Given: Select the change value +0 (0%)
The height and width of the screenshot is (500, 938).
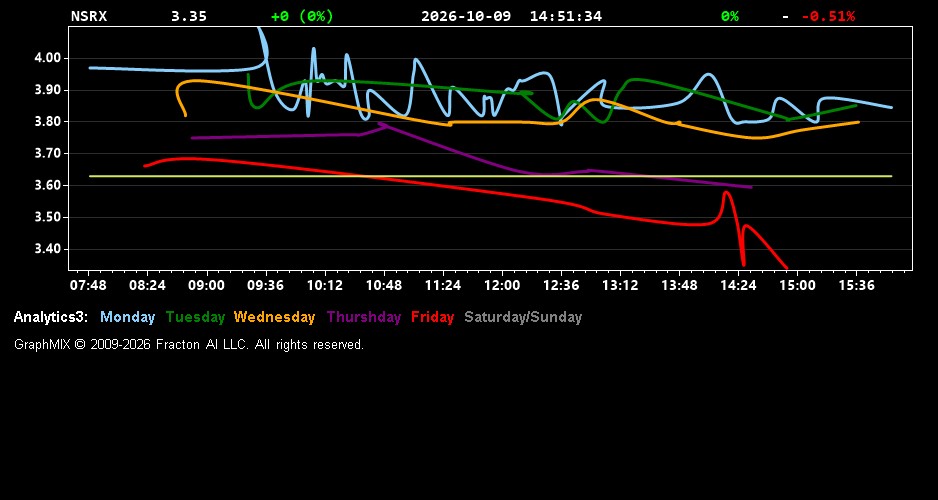Looking at the screenshot, I should 302,16.
